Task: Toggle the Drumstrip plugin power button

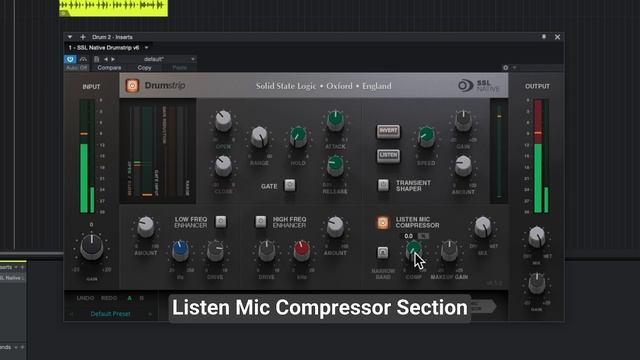Action: click(132, 86)
